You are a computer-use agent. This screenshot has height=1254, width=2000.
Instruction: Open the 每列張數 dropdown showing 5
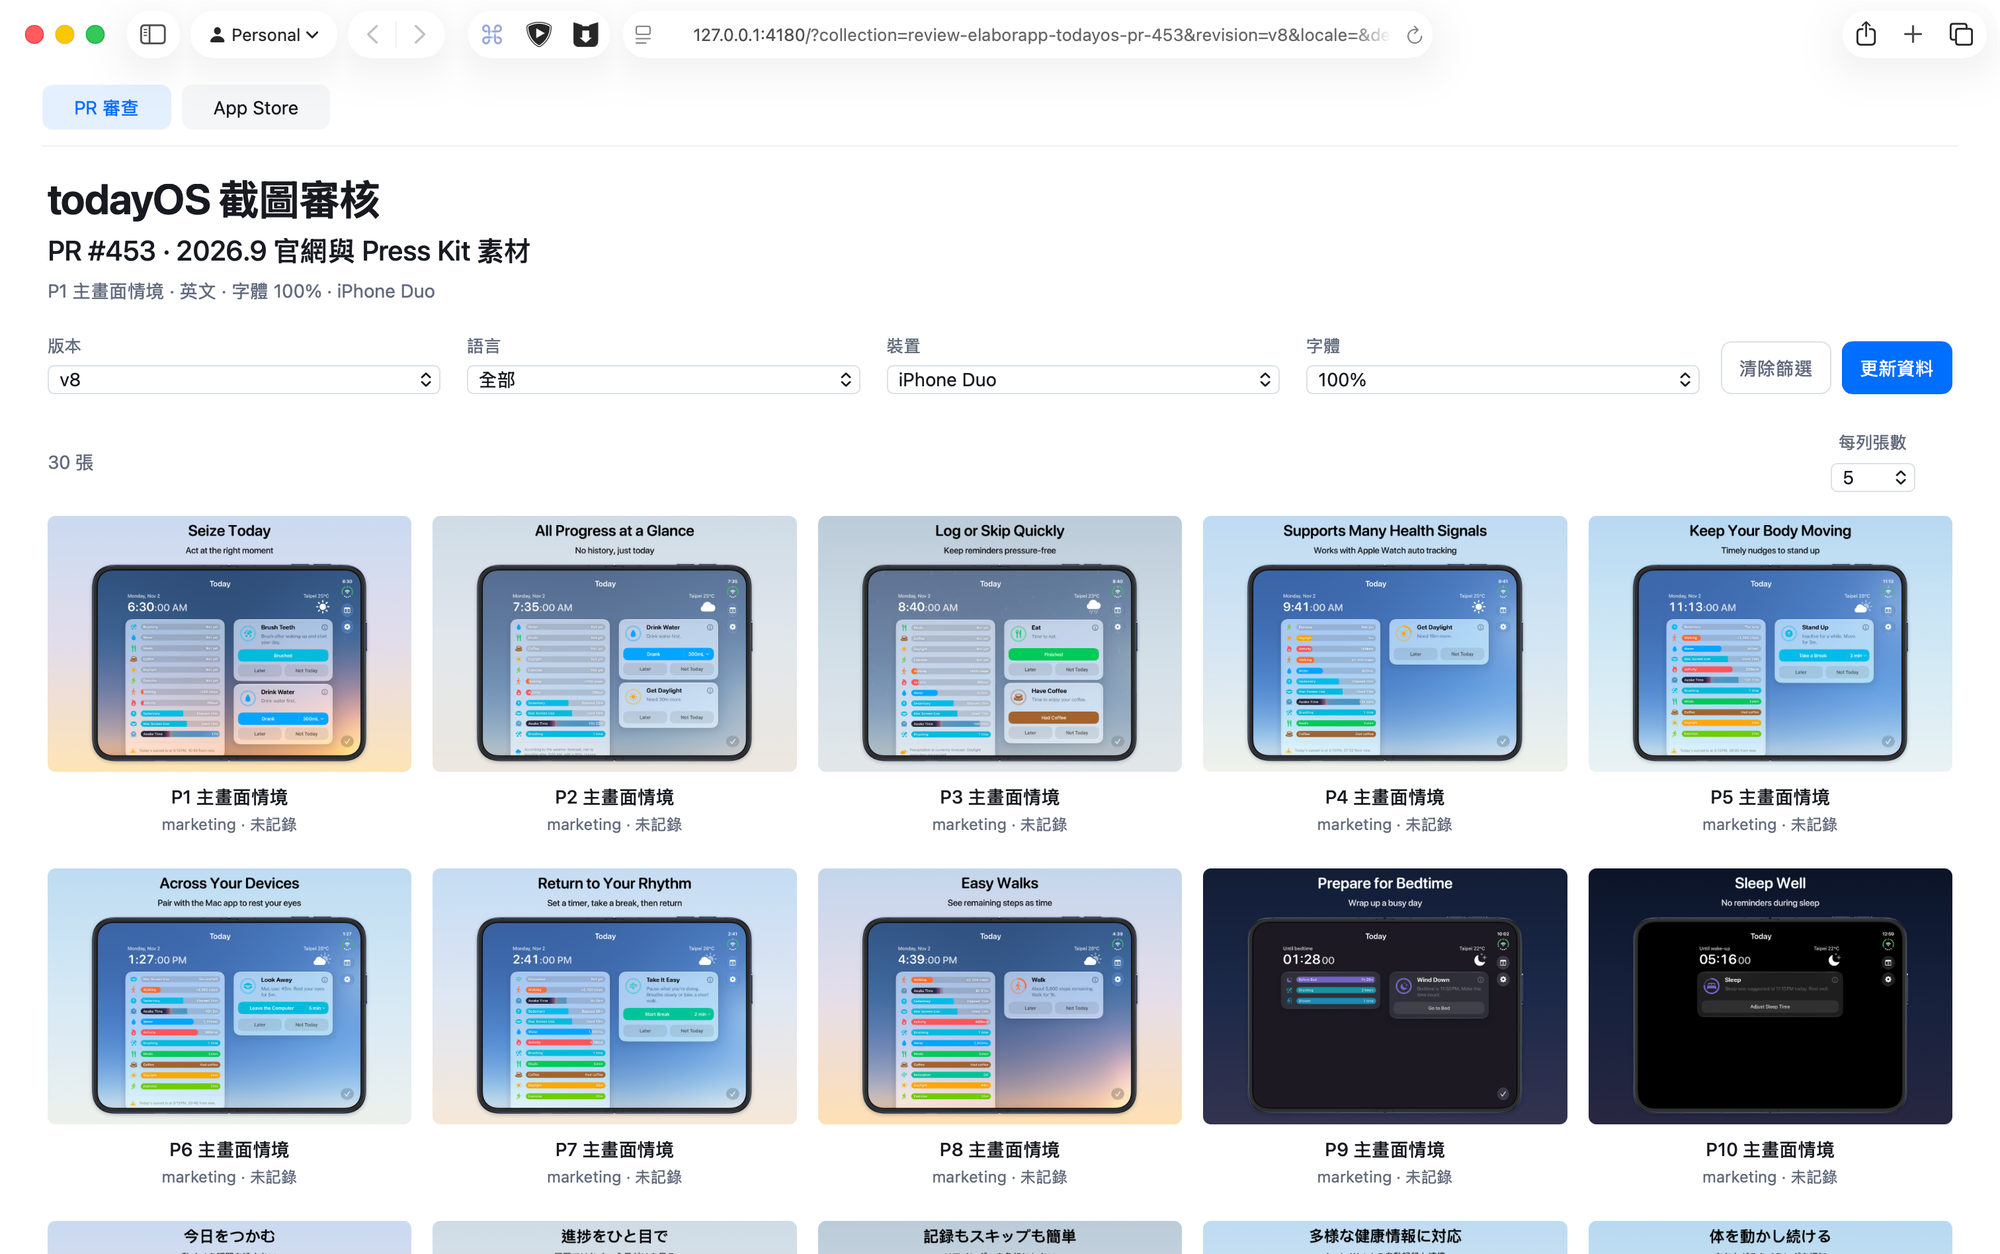tap(1872, 478)
